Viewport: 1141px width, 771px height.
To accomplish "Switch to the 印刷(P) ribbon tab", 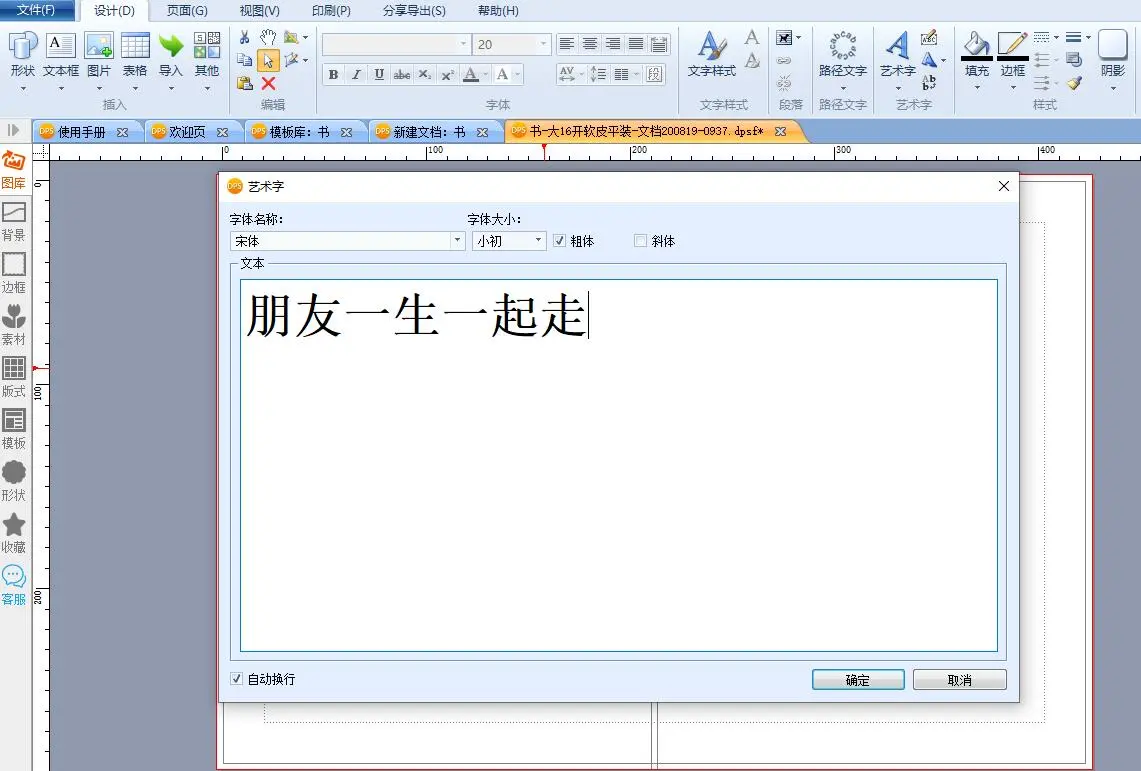I will coord(331,11).
